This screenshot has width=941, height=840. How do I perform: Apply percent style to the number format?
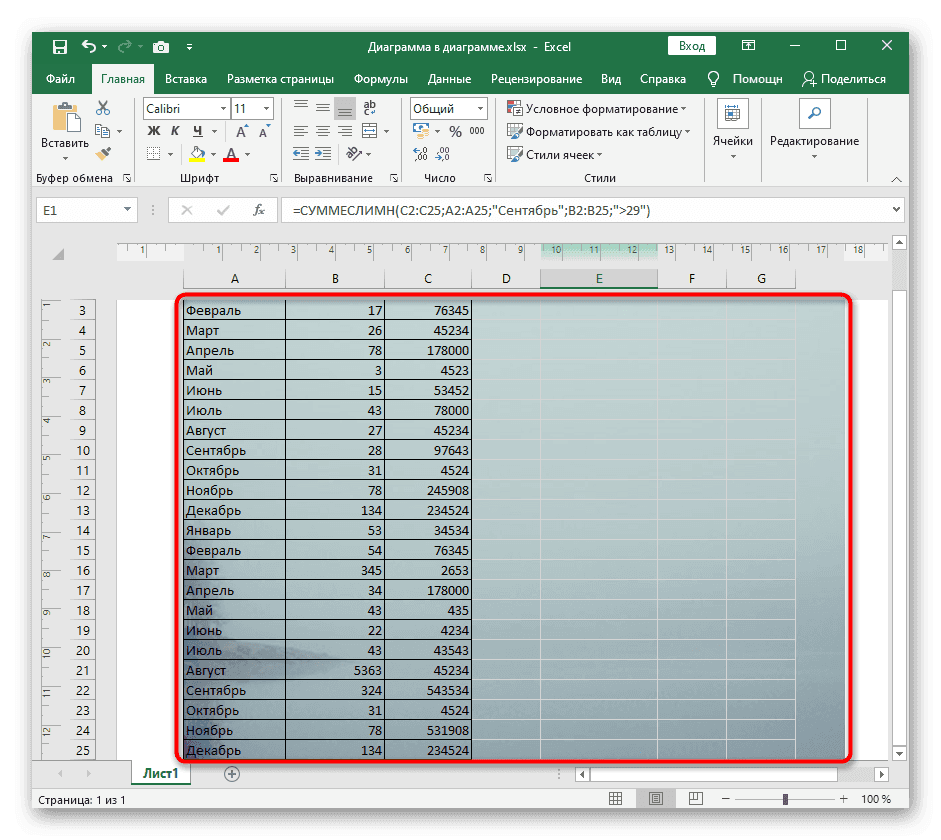tap(455, 132)
